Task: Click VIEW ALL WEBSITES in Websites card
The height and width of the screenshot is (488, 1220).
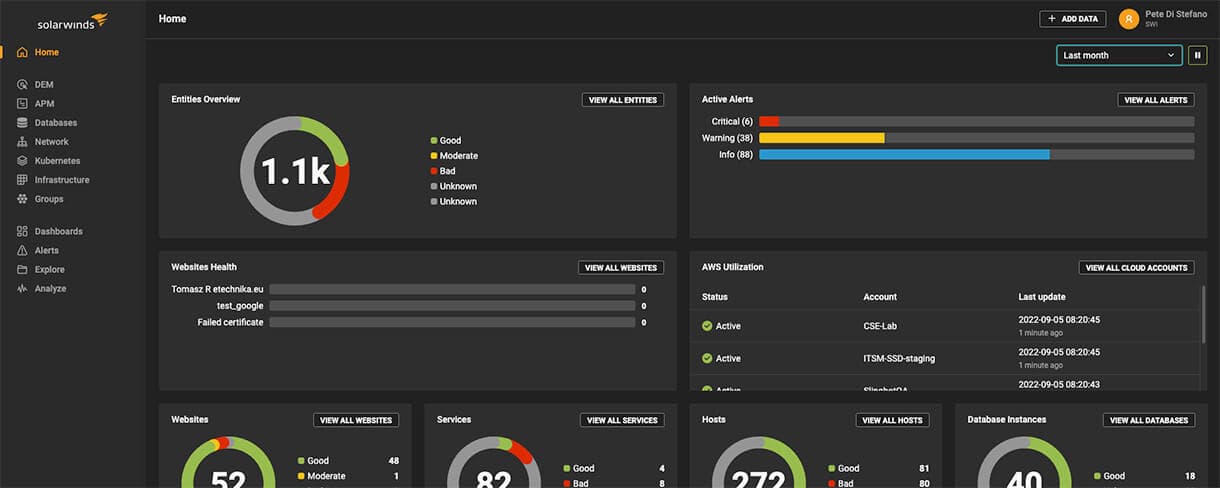Action: click(x=356, y=420)
